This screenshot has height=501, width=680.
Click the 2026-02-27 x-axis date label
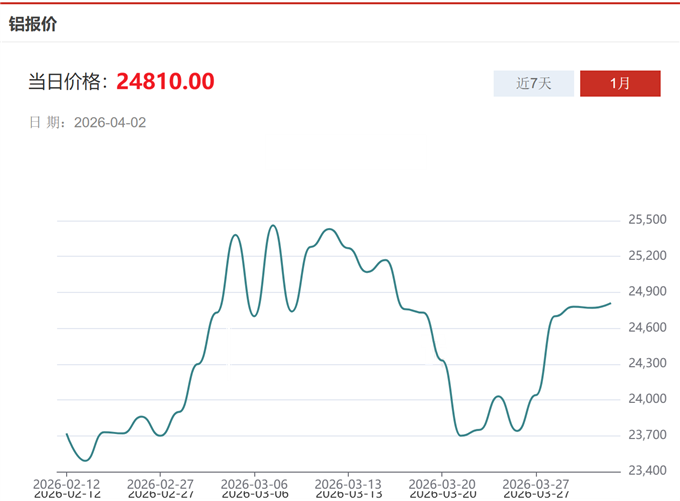click(x=161, y=486)
